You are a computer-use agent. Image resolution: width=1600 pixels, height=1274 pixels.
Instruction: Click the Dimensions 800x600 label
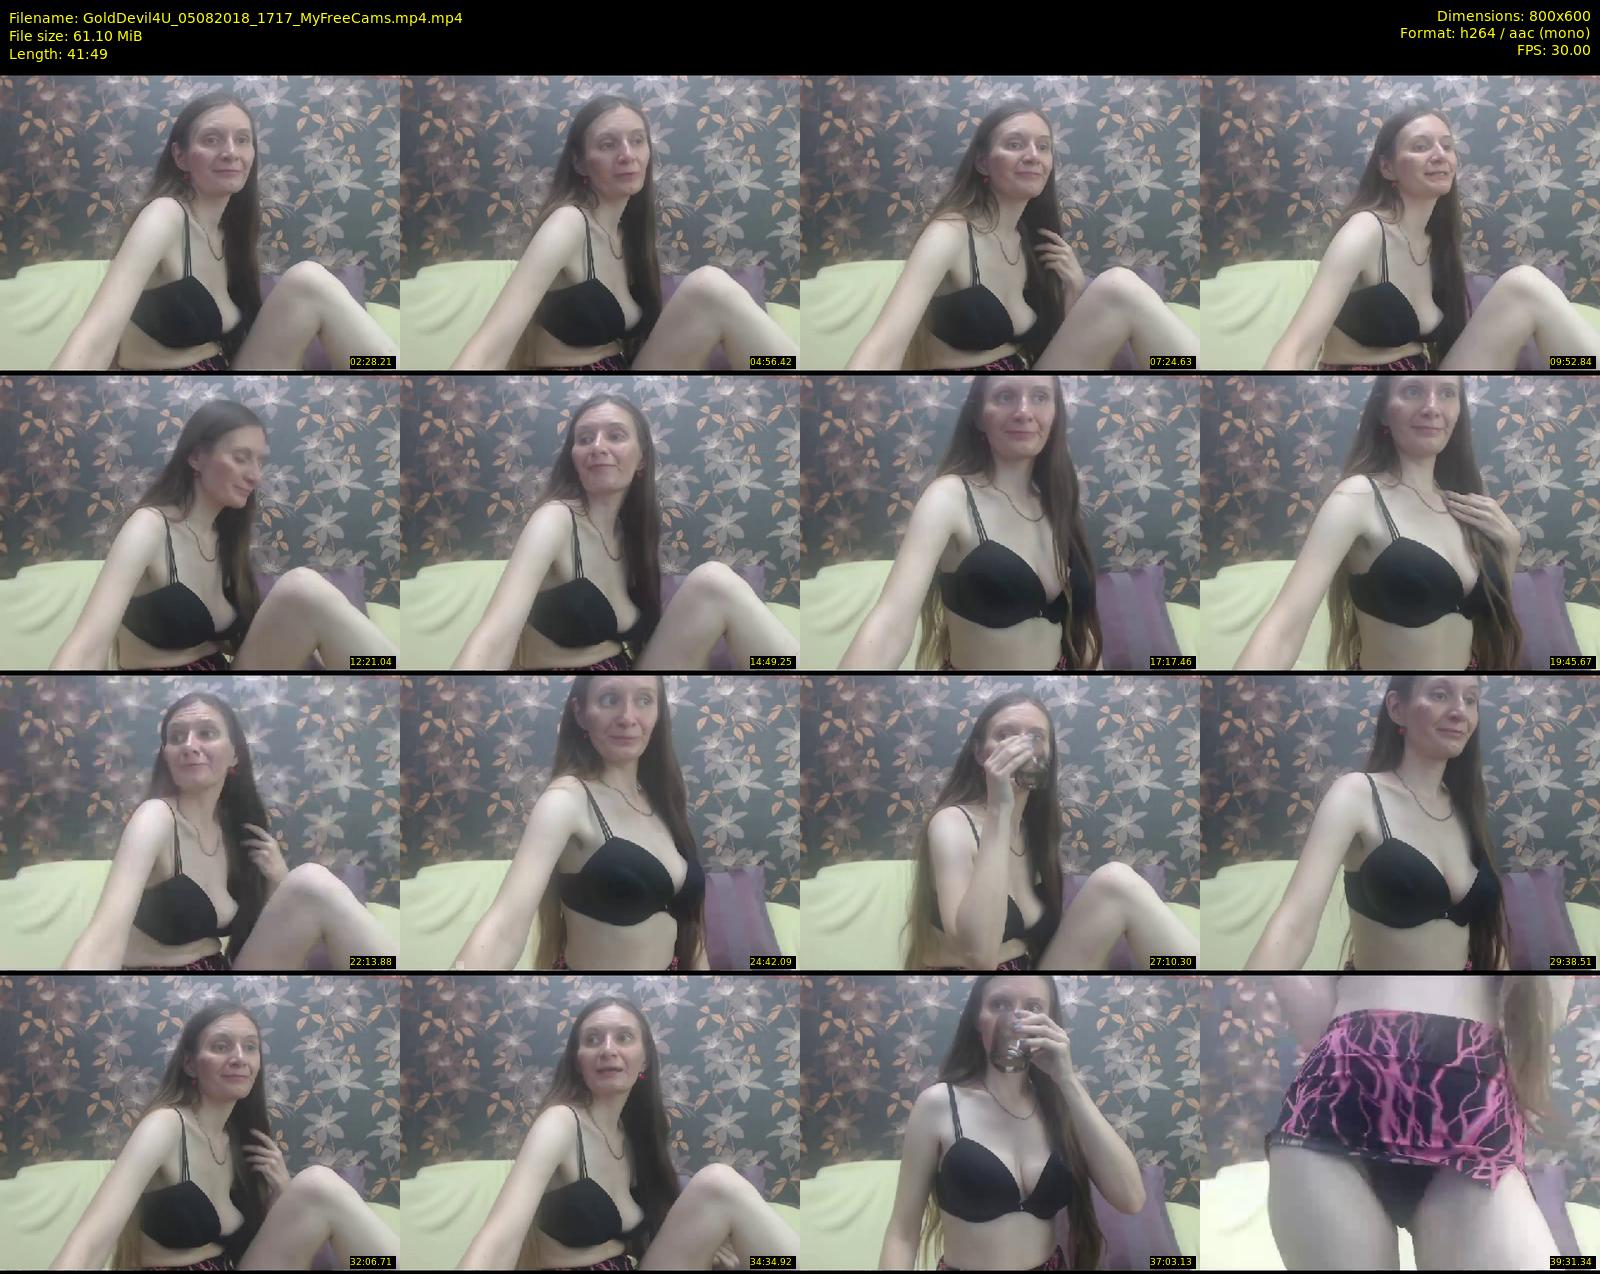tap(1513, 16)
